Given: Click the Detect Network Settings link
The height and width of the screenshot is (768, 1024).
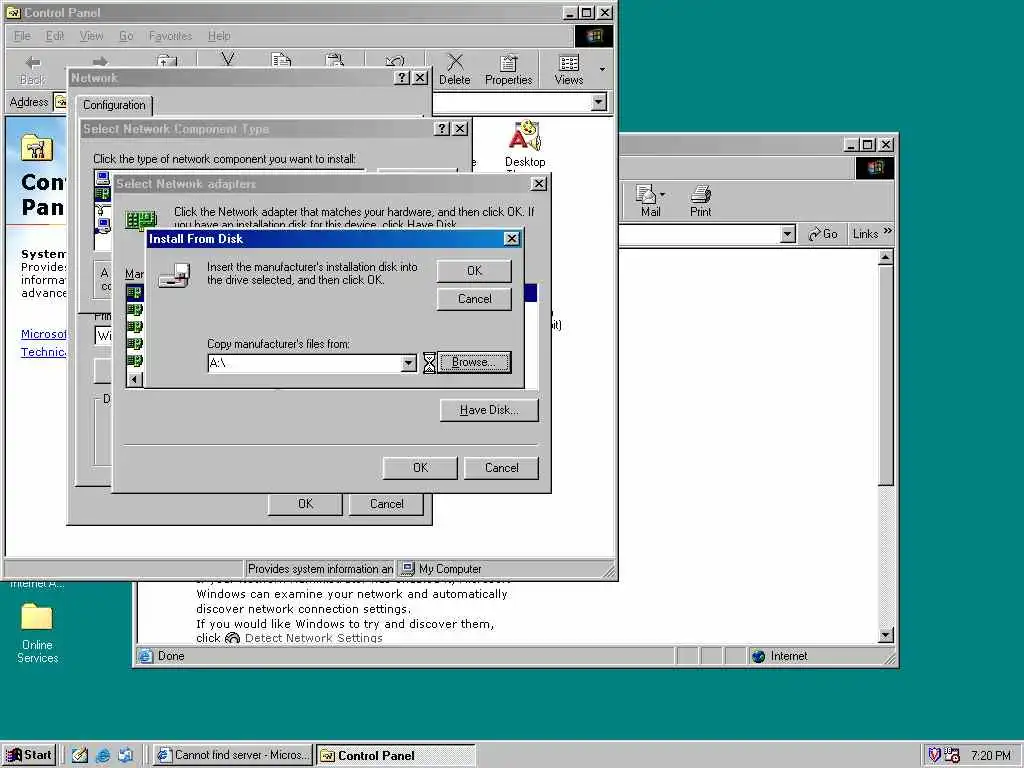Looking at the screenshot, I should click(313, 638).
